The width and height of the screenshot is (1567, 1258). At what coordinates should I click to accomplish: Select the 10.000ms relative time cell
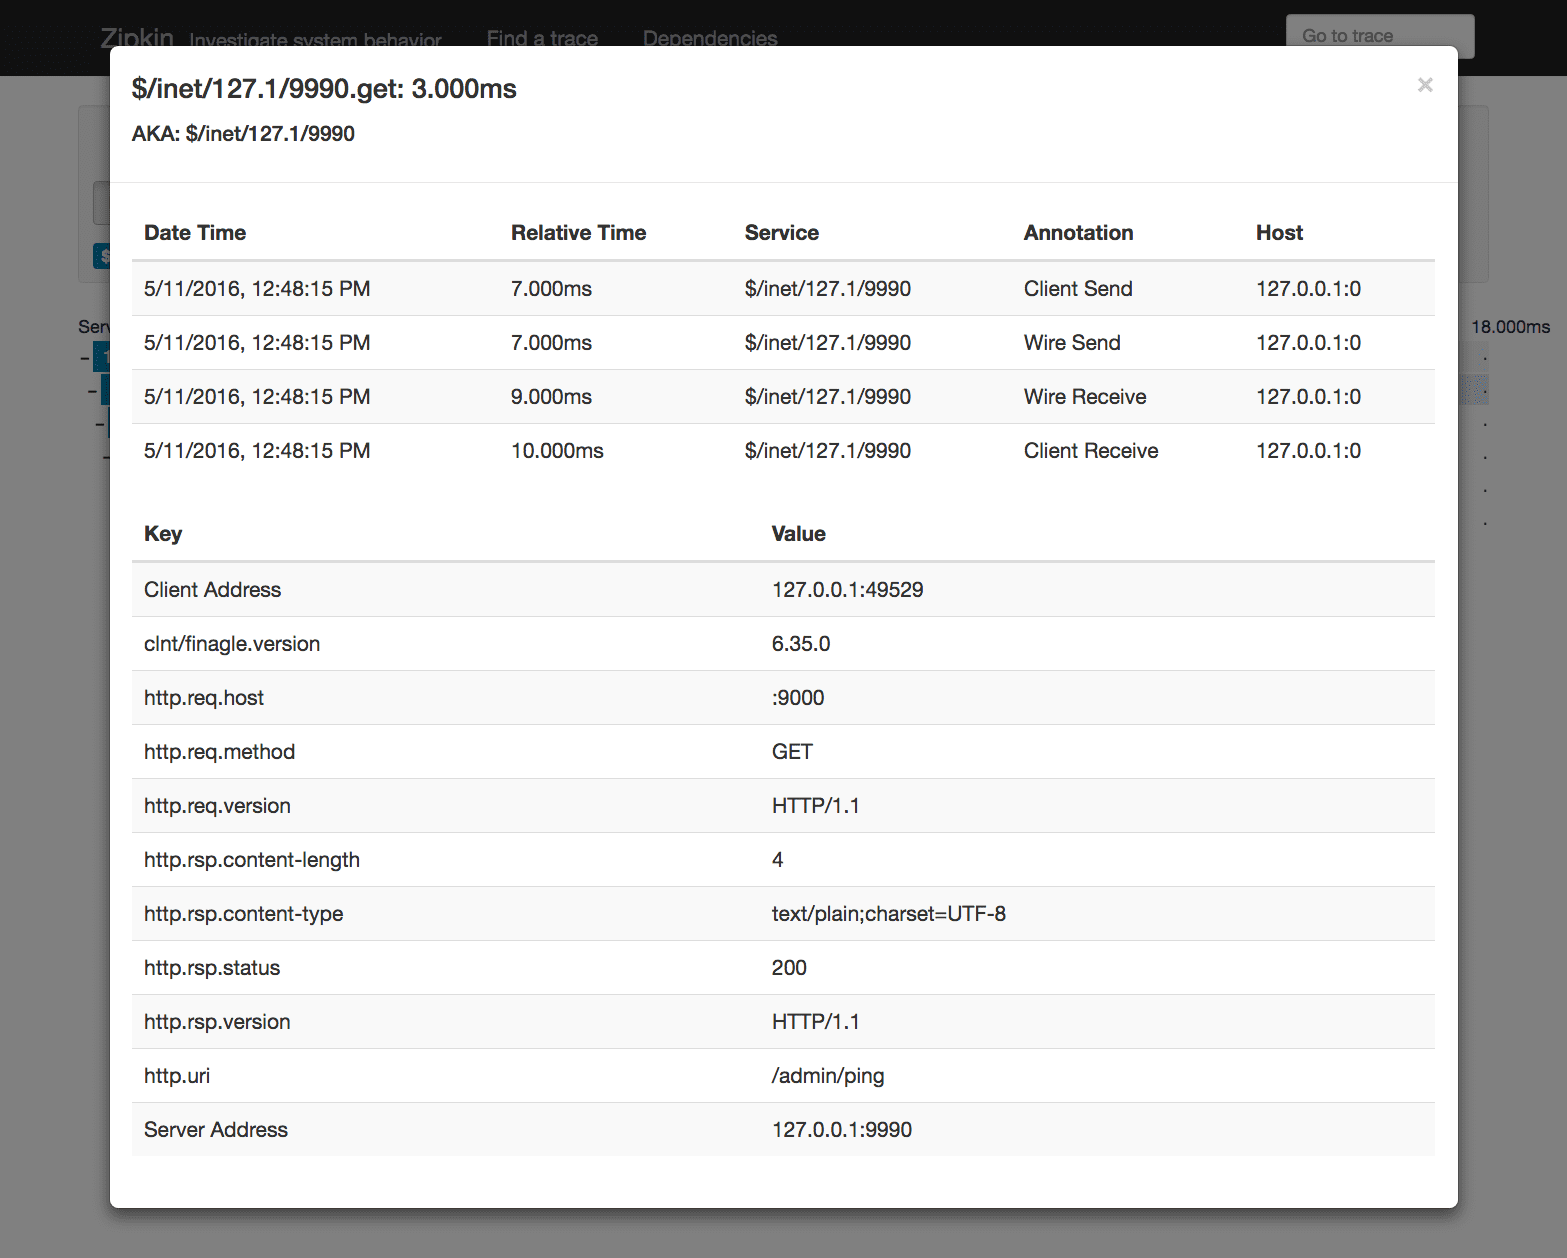557,451
